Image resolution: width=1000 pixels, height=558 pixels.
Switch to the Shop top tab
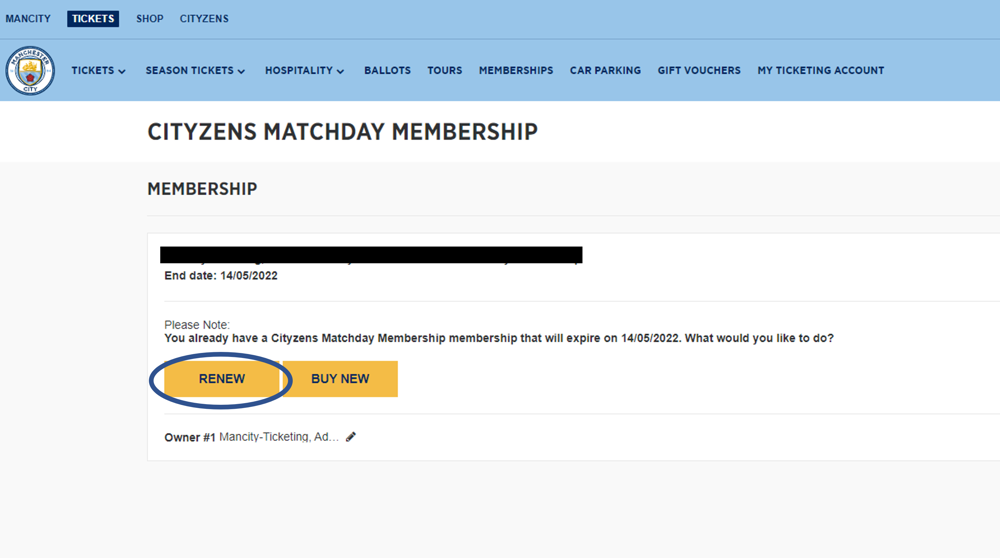point(150,18)
